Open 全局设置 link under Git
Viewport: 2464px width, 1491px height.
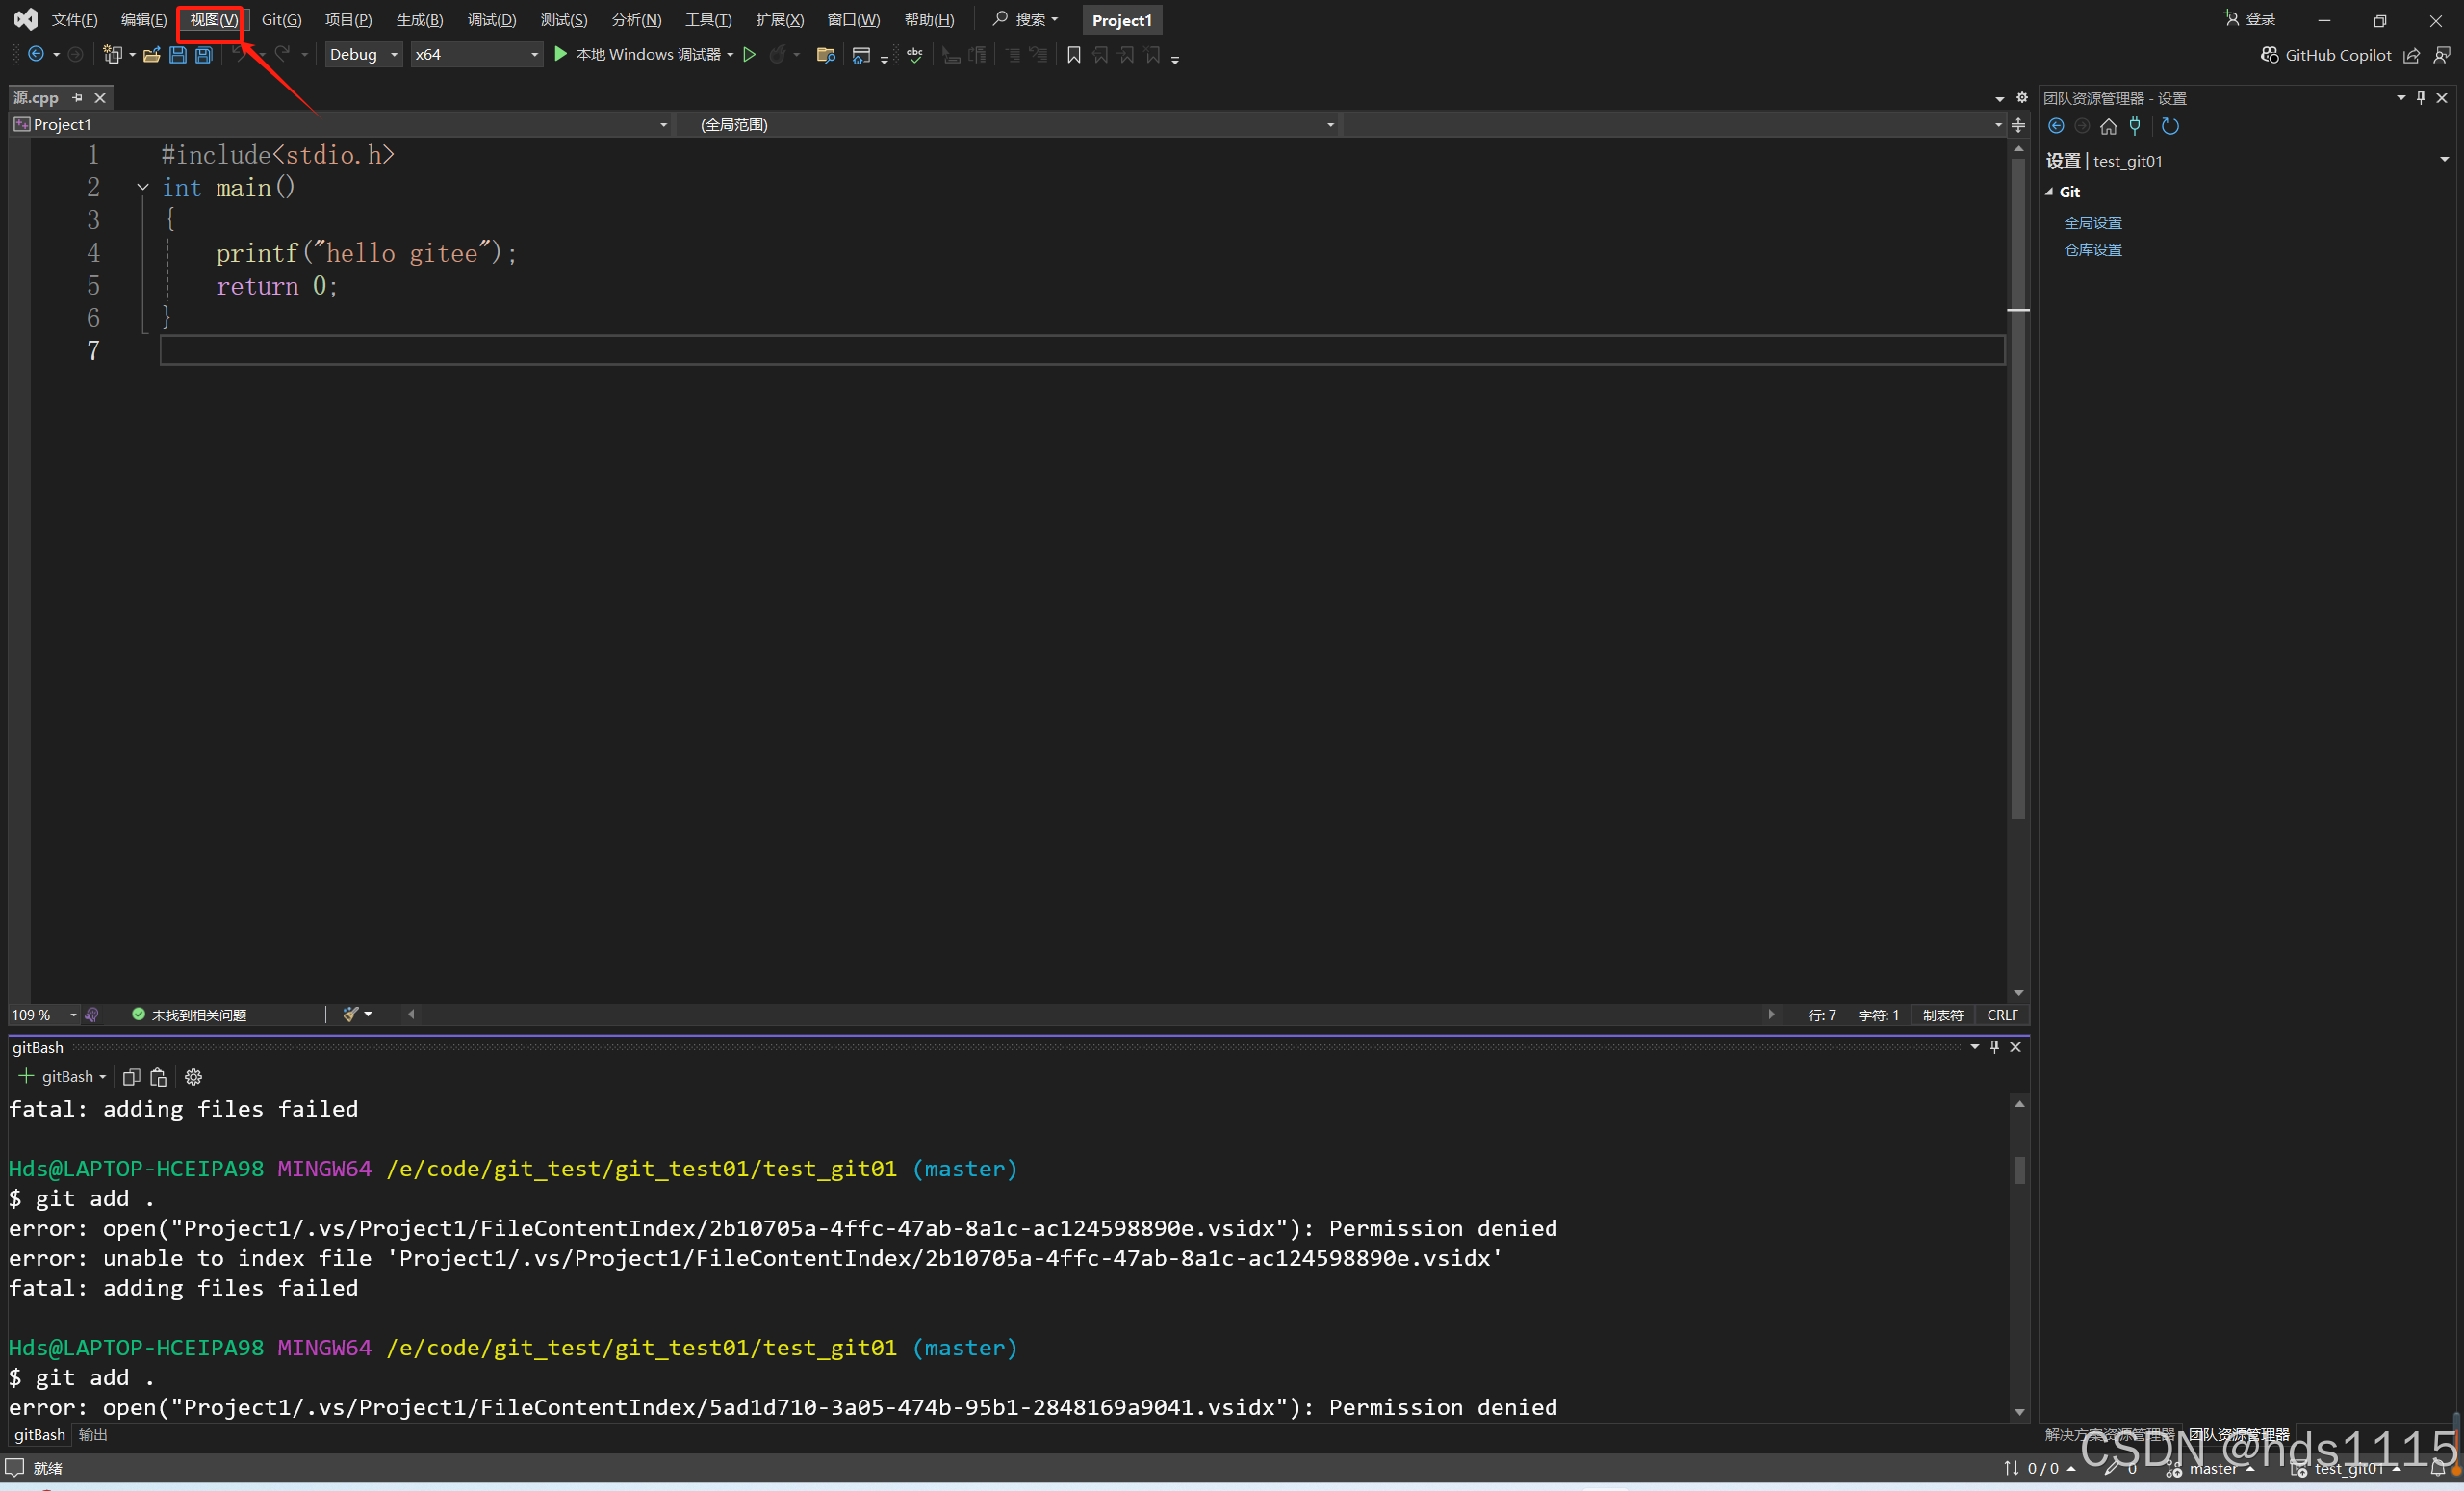click(x=2093, y=223)
